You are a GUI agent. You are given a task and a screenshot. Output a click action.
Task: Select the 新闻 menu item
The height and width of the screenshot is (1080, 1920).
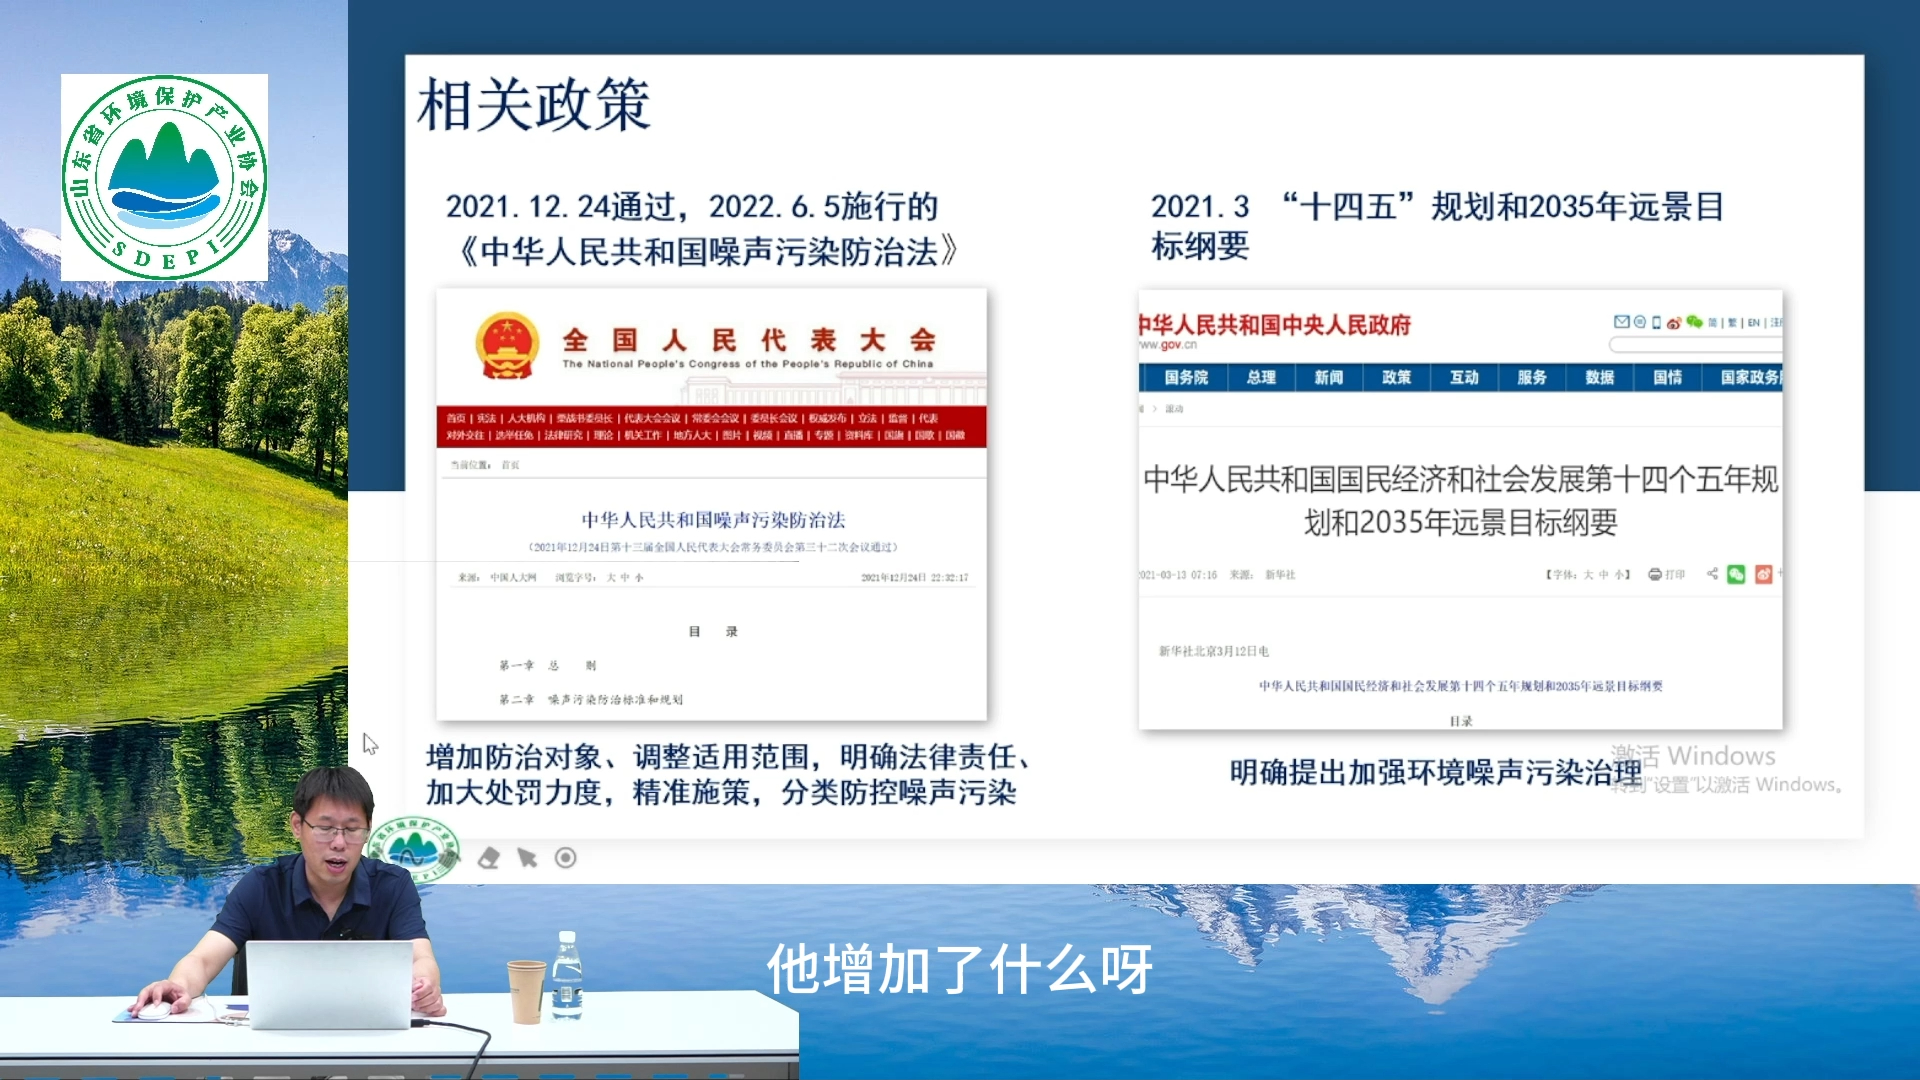pyautogui.click(x=1328, y=377)
